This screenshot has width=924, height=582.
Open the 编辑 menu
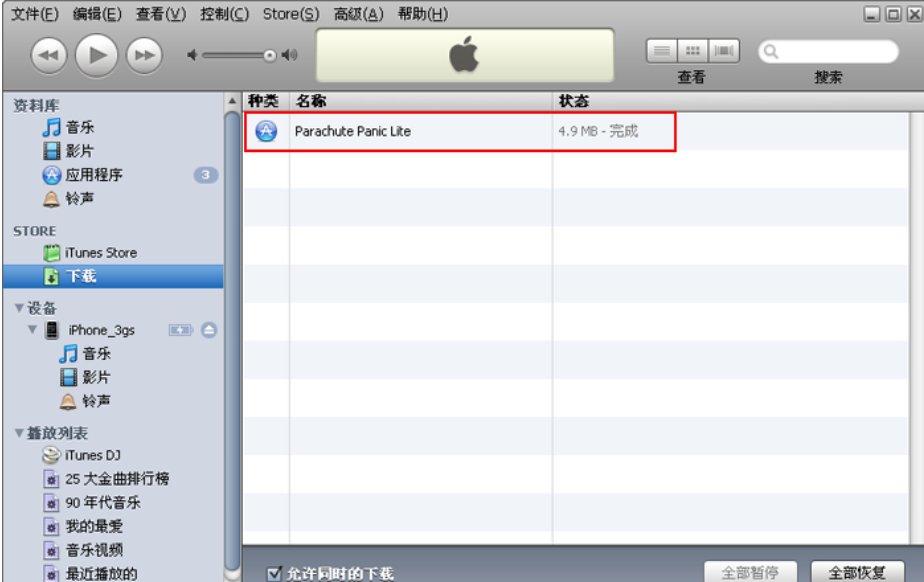click(x=97, y=14)
